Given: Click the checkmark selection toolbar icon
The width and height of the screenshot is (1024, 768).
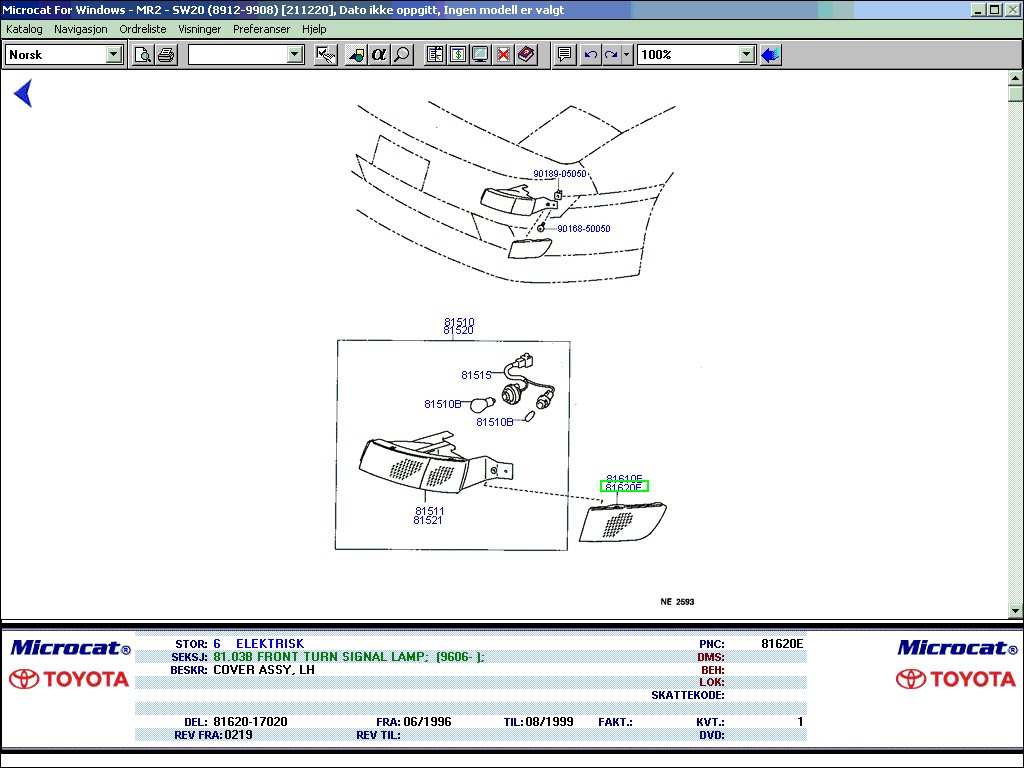Looking at the screenshot, I should click(325, 55).
